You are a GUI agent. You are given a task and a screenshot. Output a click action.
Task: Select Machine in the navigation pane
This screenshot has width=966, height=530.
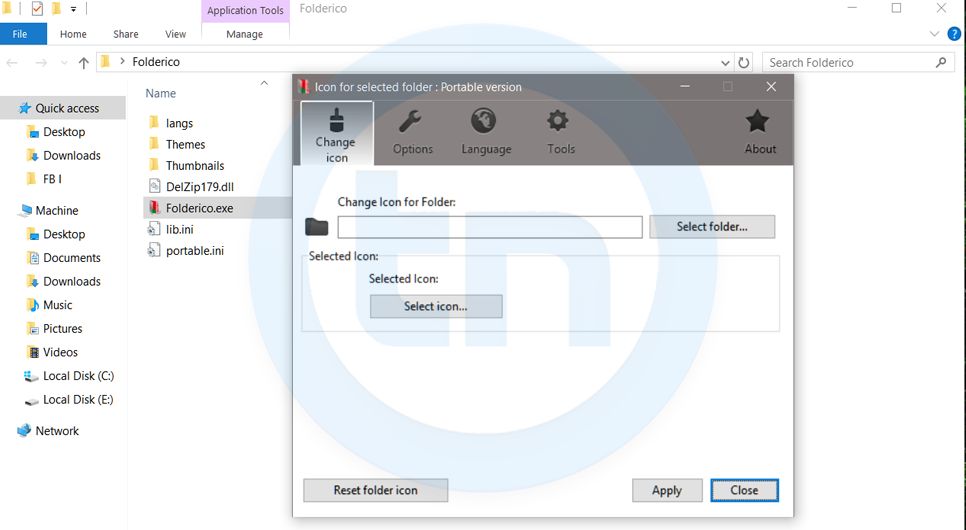57,211
